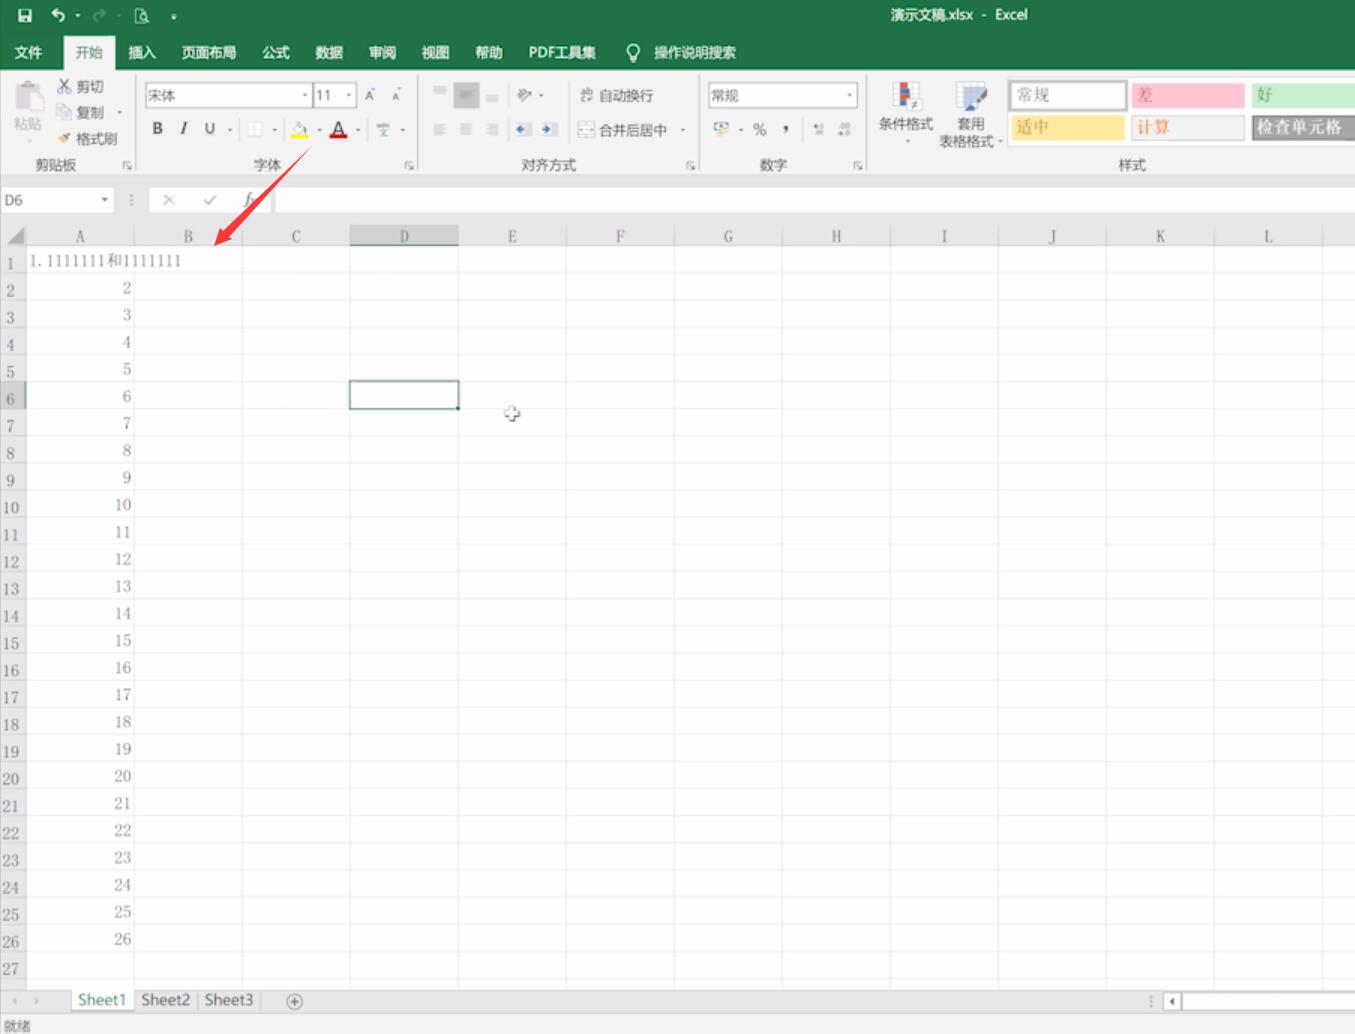
Task: Click the Cut (剪切) scissors button
Action: pyautogui.click(x=80, y=87)
